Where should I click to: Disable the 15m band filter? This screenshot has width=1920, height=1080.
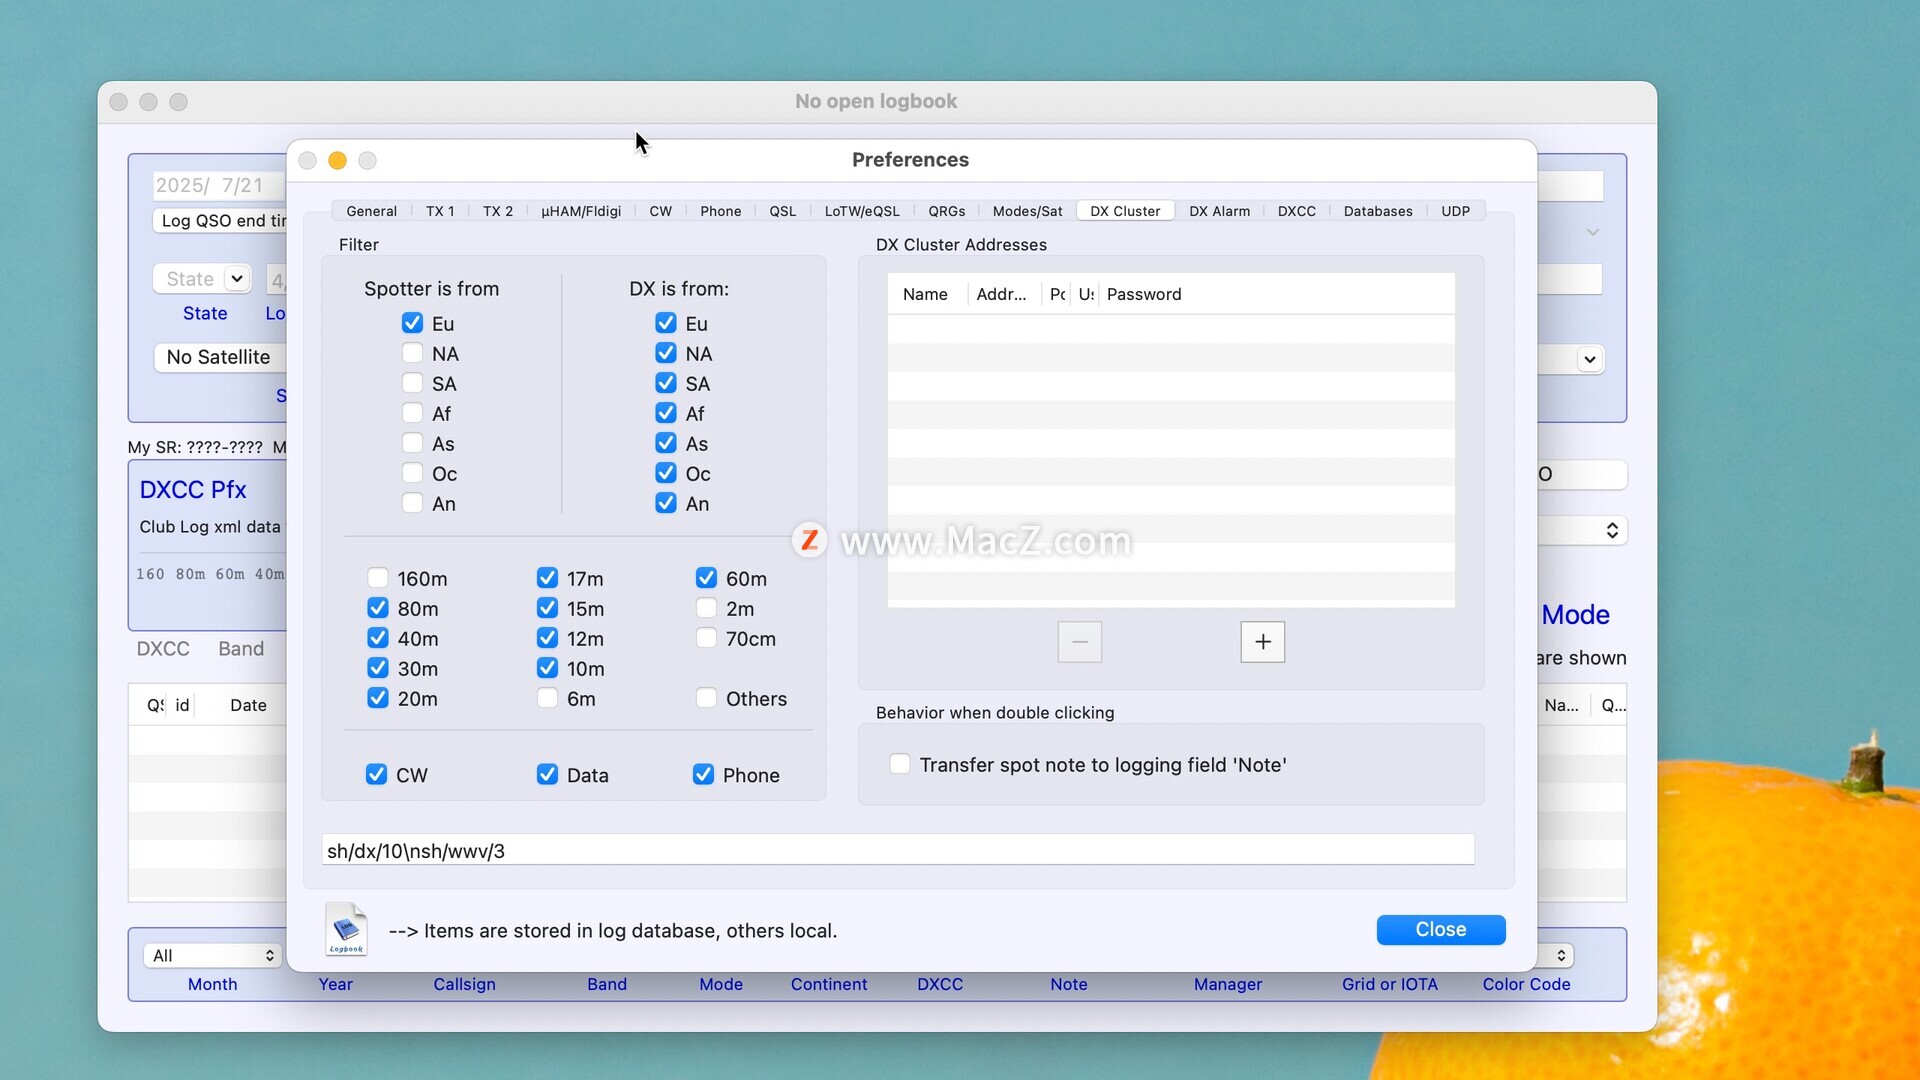[x=547, y=608]
